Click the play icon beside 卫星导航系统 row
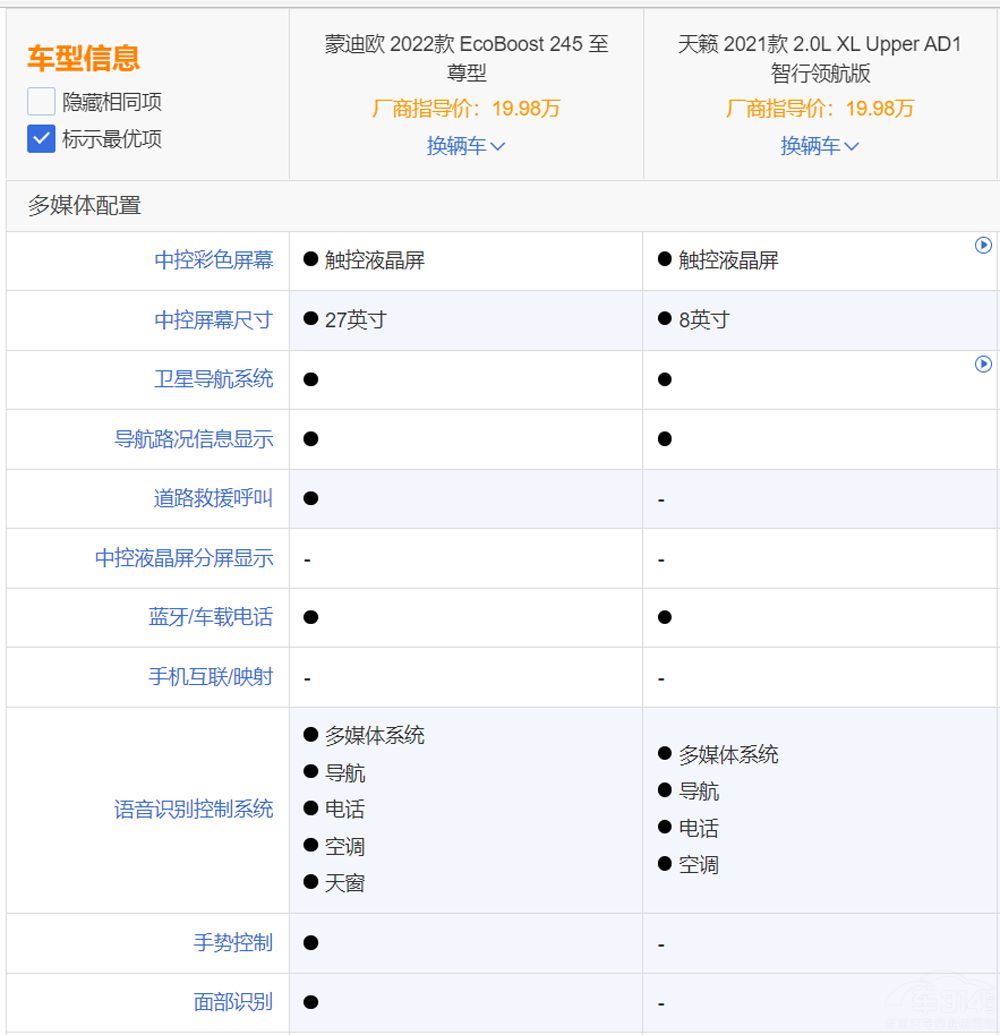Image resolution: width=1000 pixels, height=1035 pixels. pyautogui.click(x=985, y=364)
